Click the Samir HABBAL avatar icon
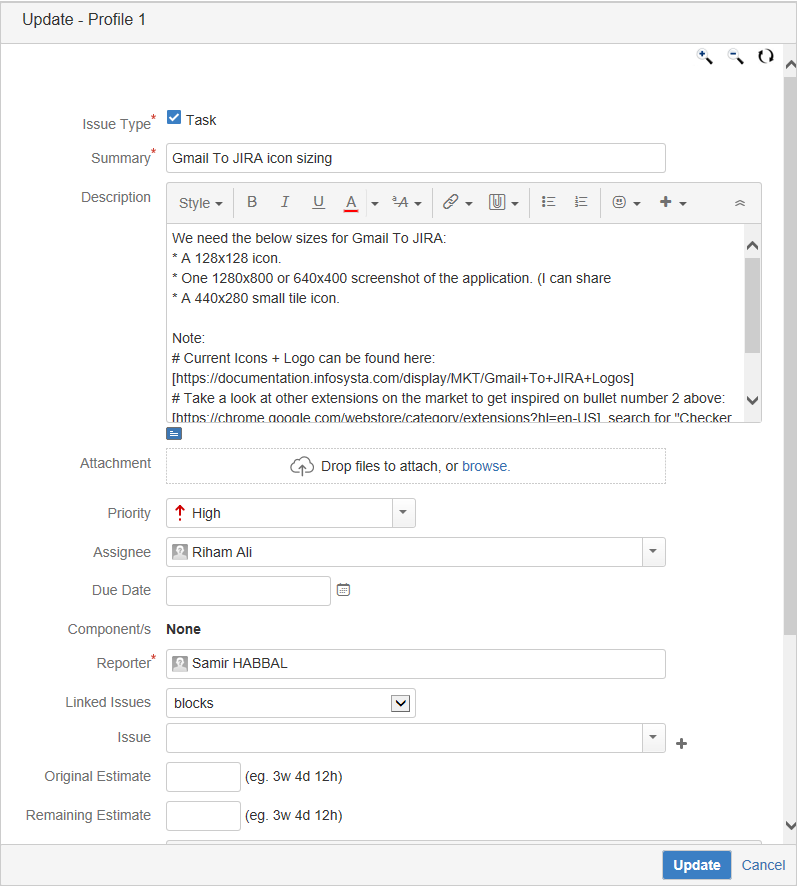 click(180, 663)
